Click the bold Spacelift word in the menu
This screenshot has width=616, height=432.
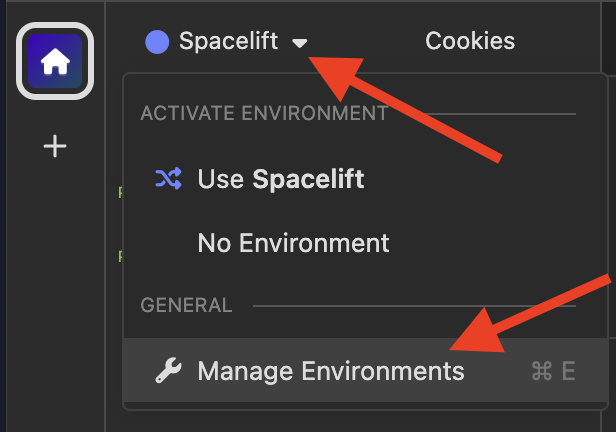pyautogui.click(x=308, y=179)
